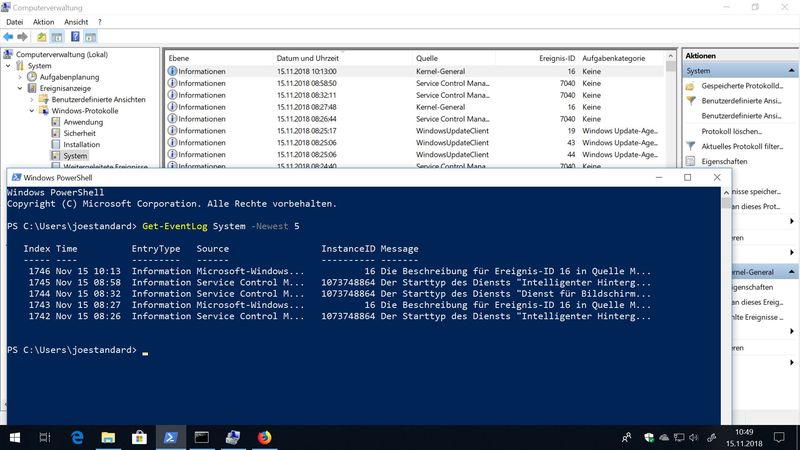The height and width of the screenshot is (450, 800).
Task: Click the volume icon in system tray
Action: tap(693, 438)
